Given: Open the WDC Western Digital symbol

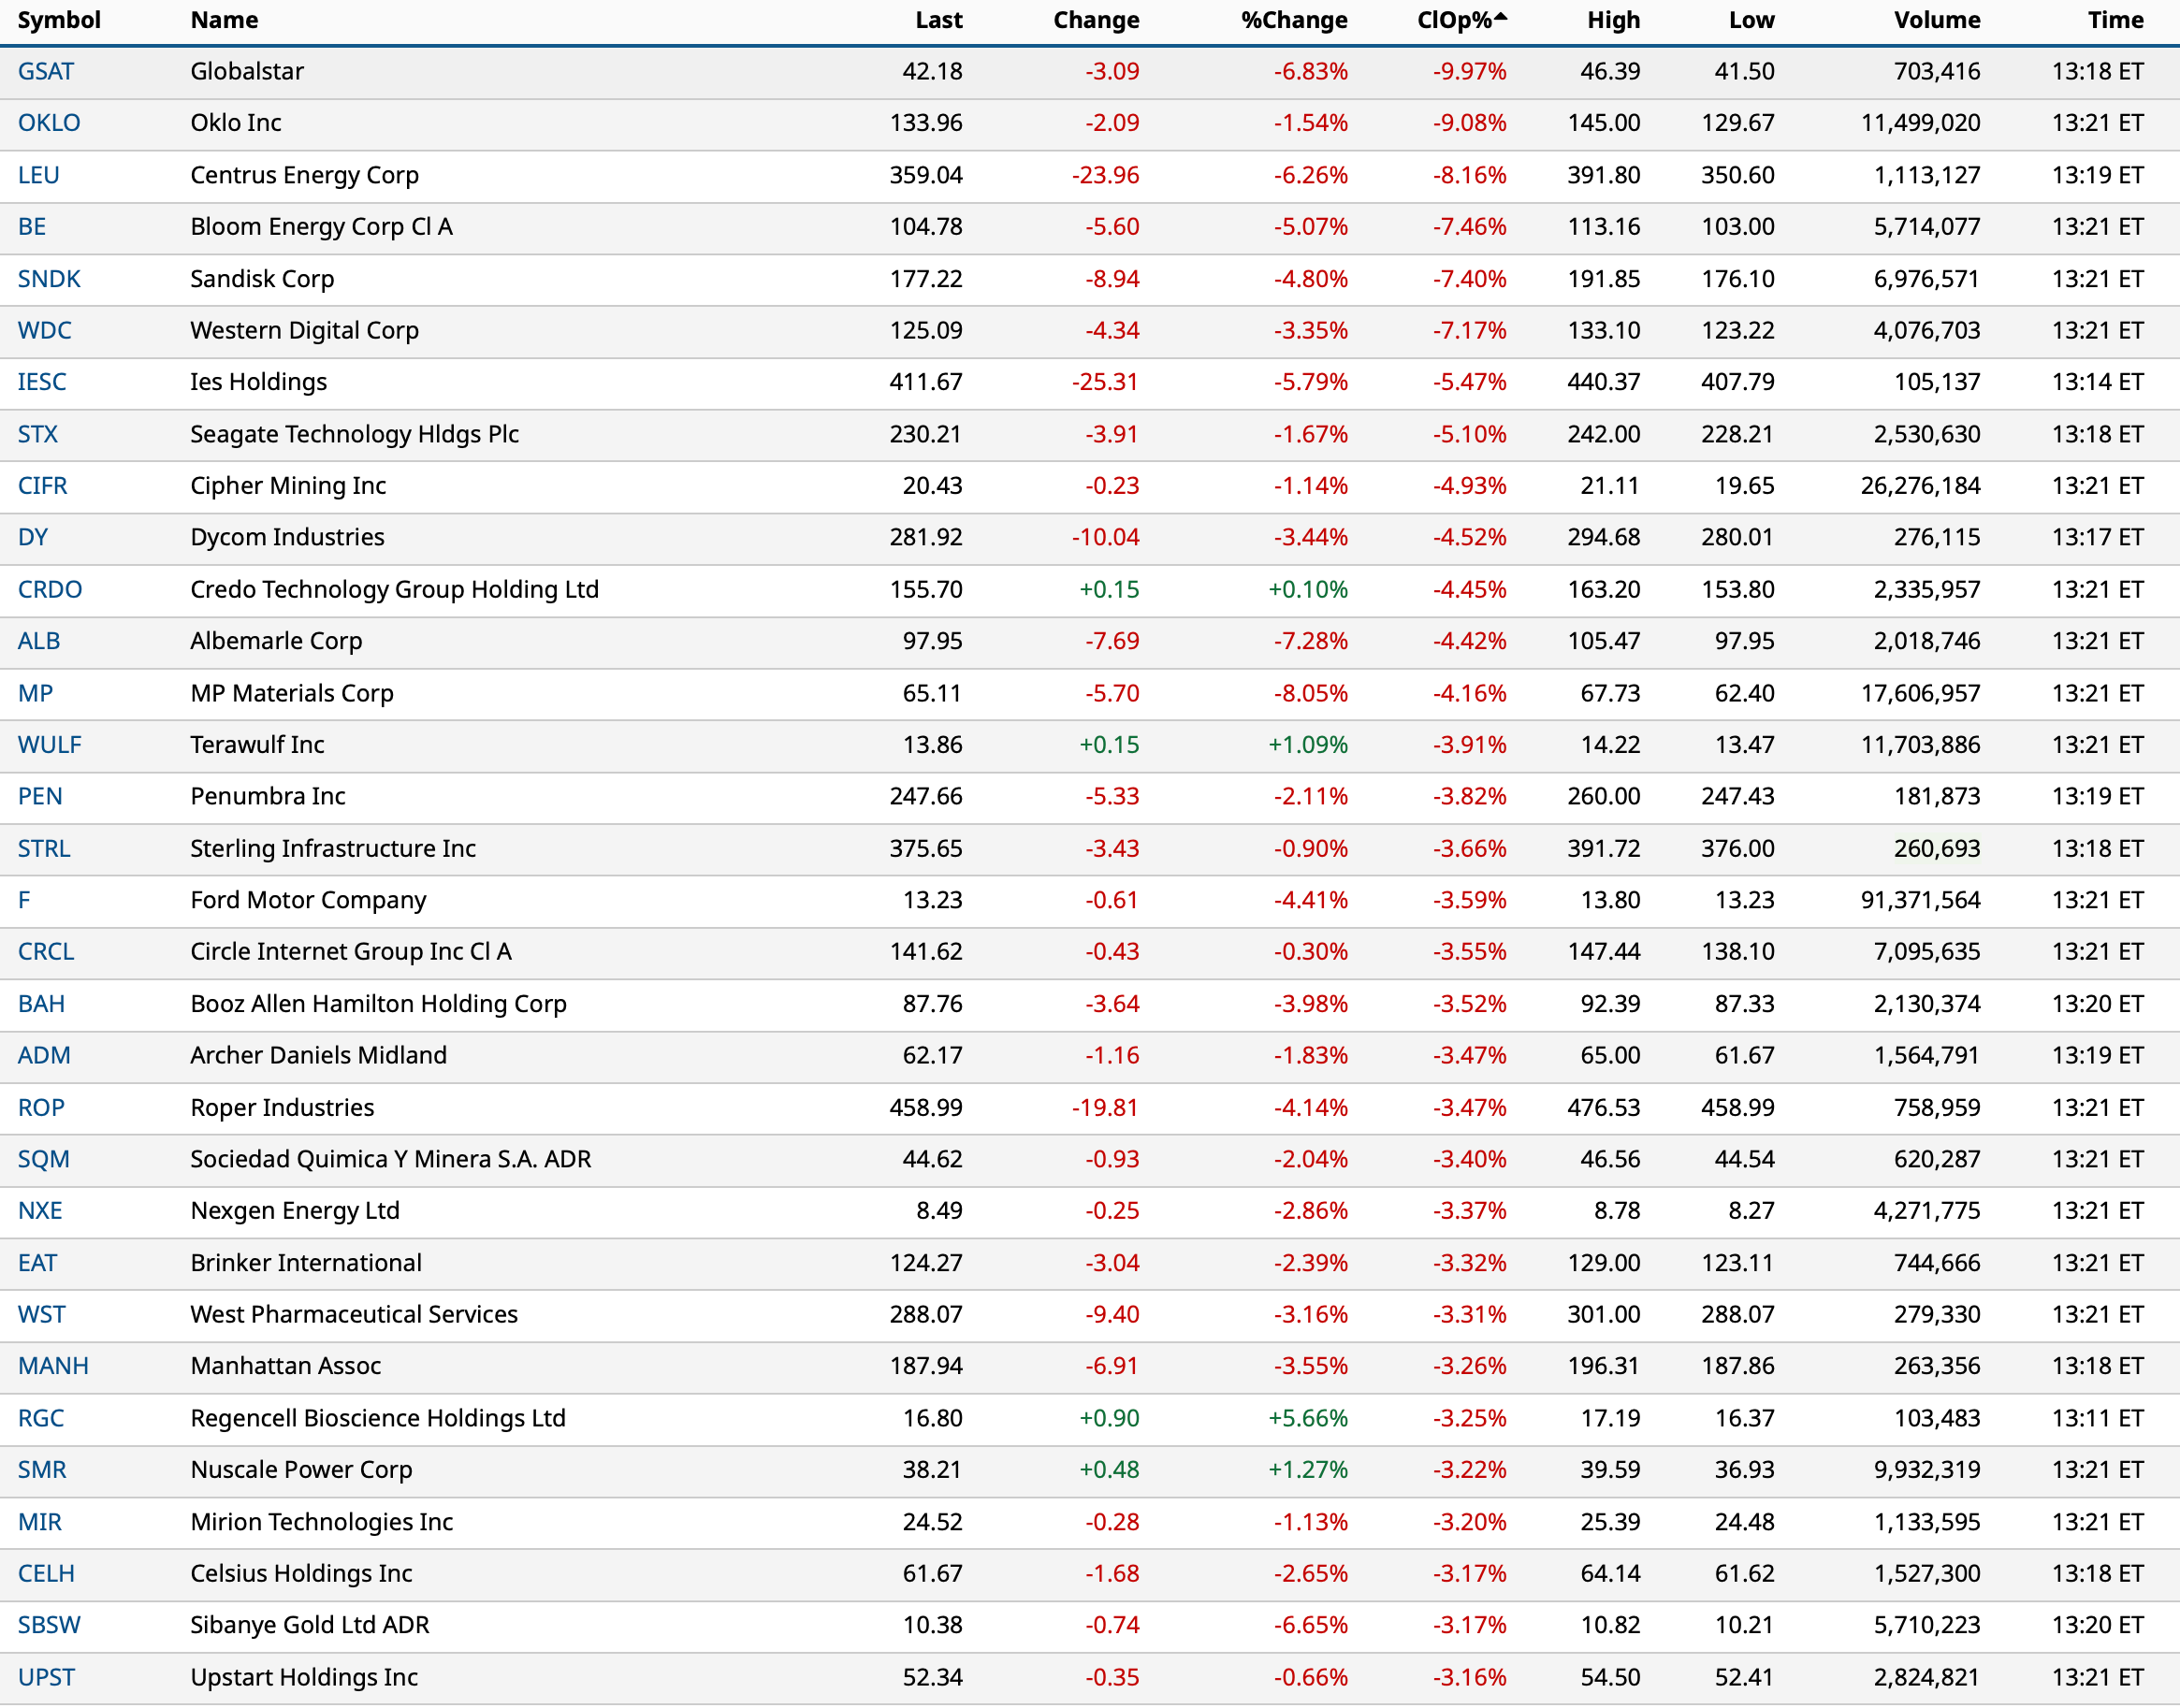Looking at the screenshot, I should [45, 330].
